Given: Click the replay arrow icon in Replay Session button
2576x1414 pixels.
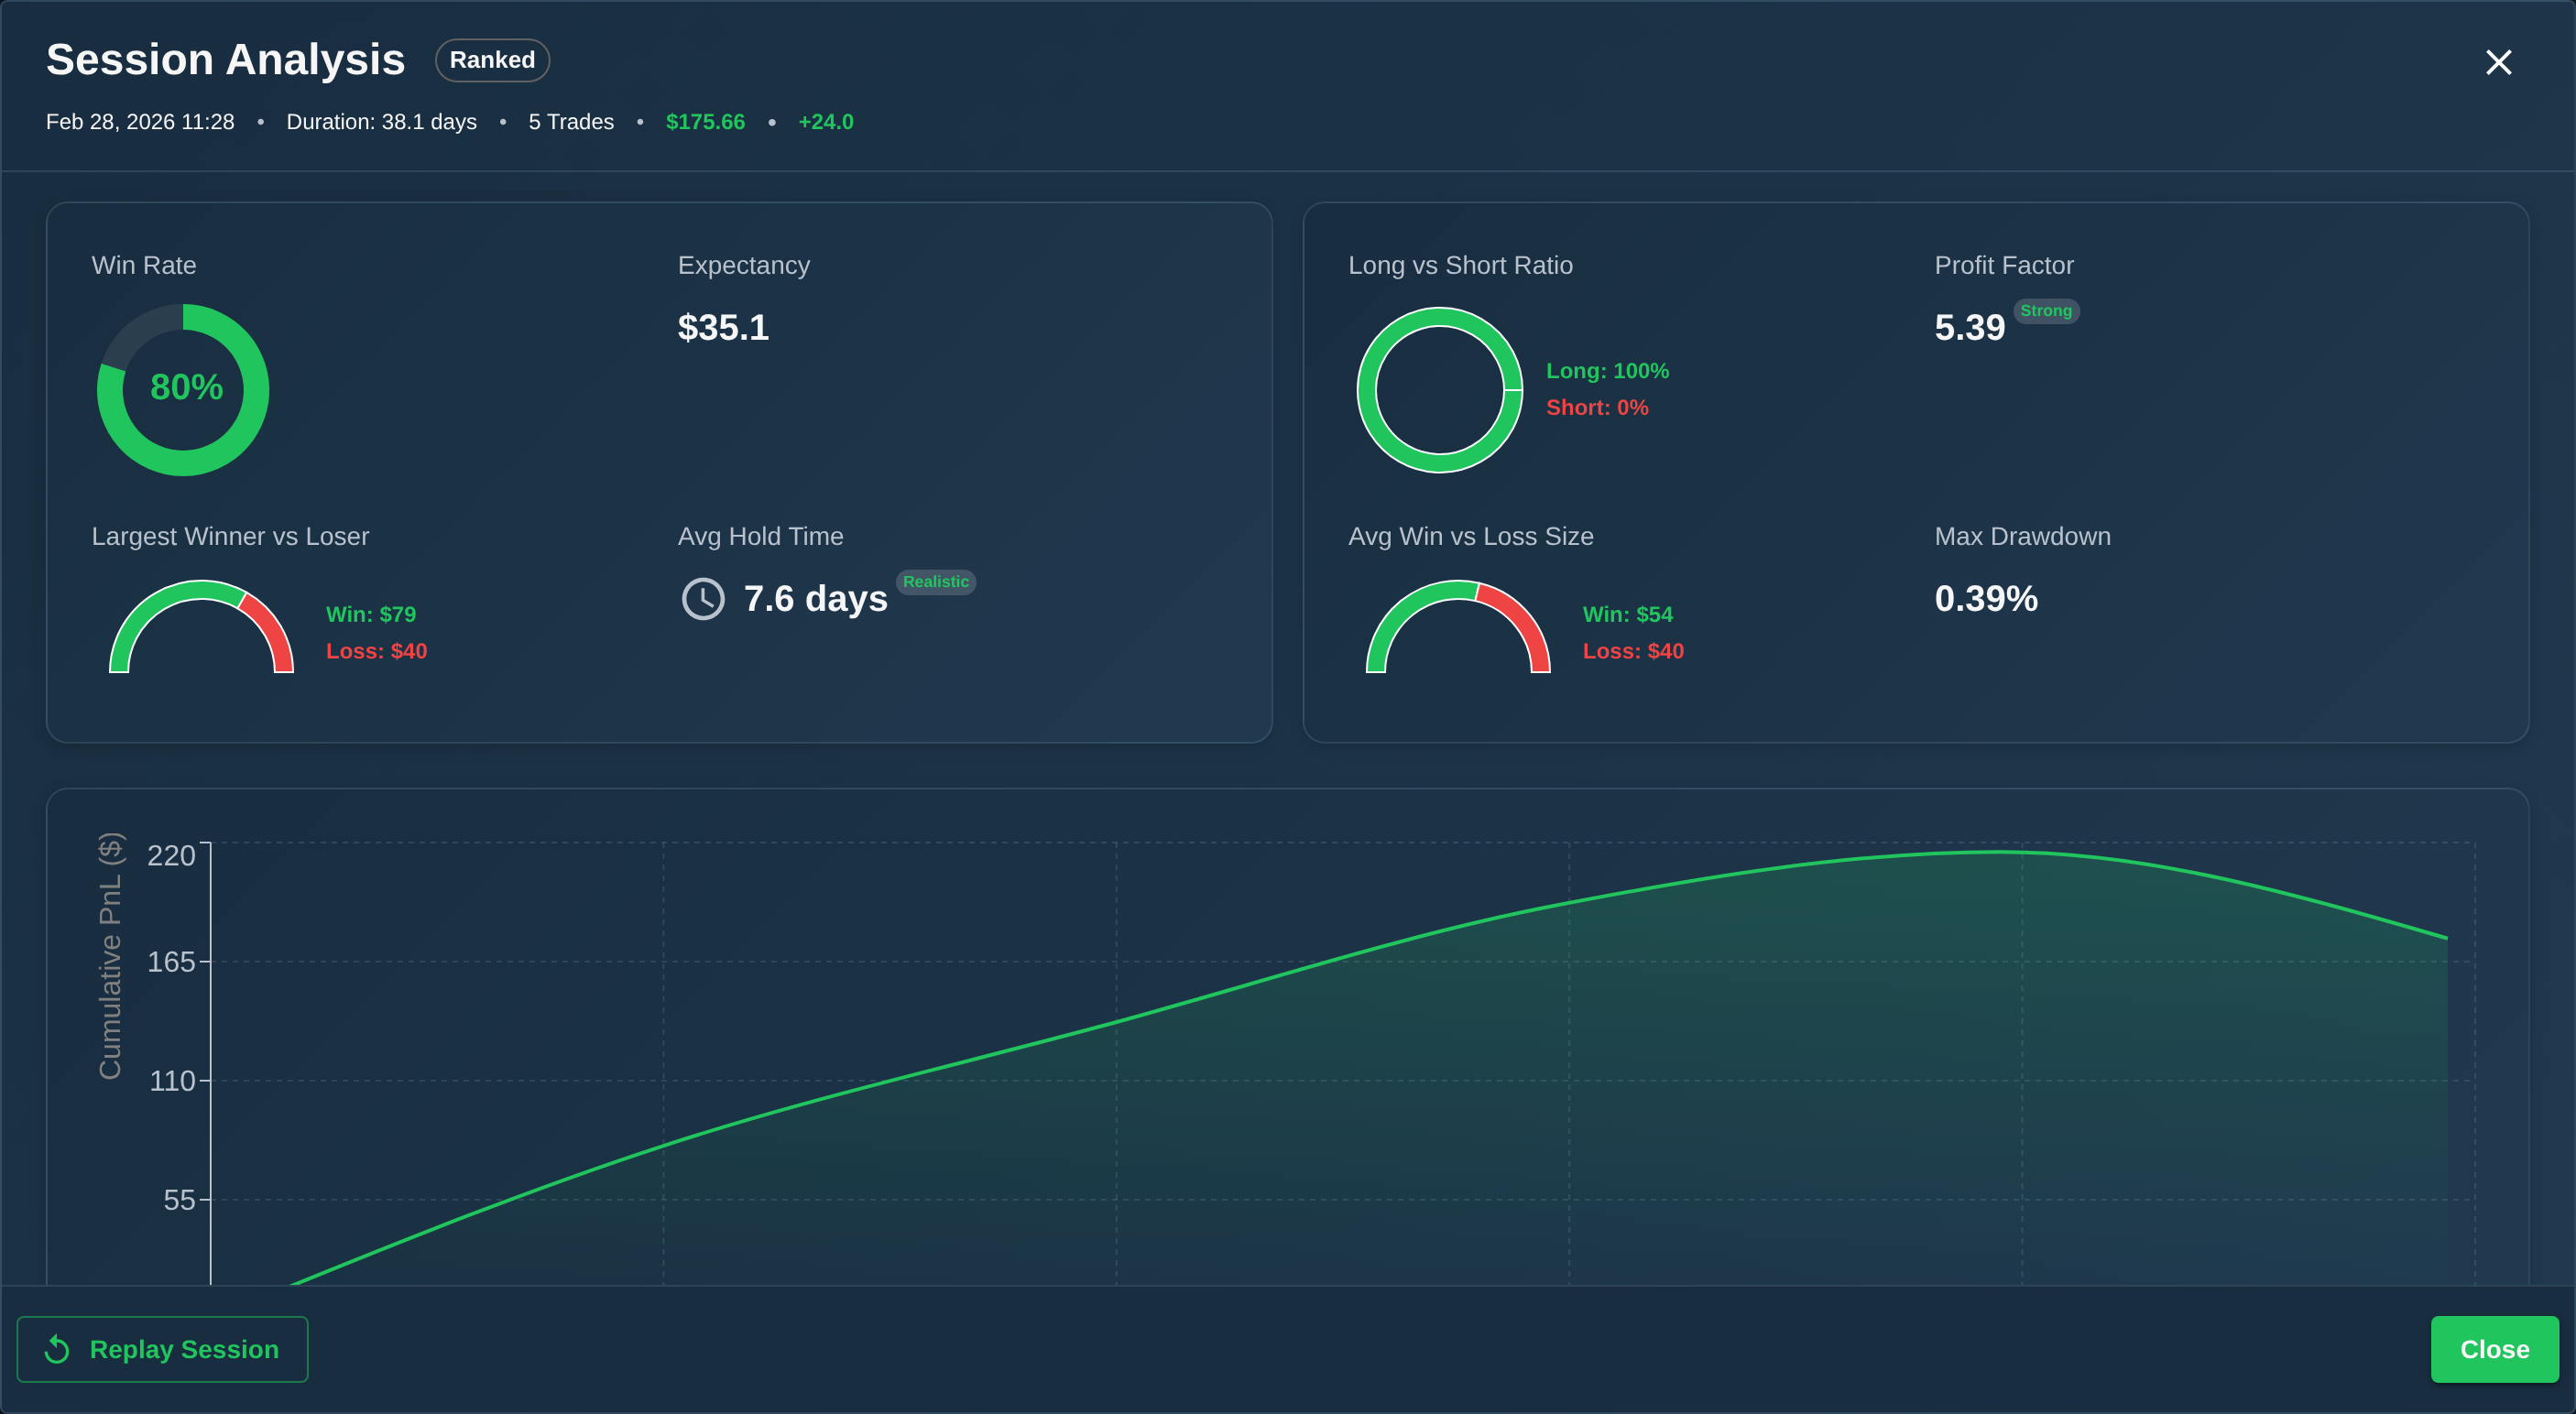Looking at the screenshot, I should pos(57,1349).
